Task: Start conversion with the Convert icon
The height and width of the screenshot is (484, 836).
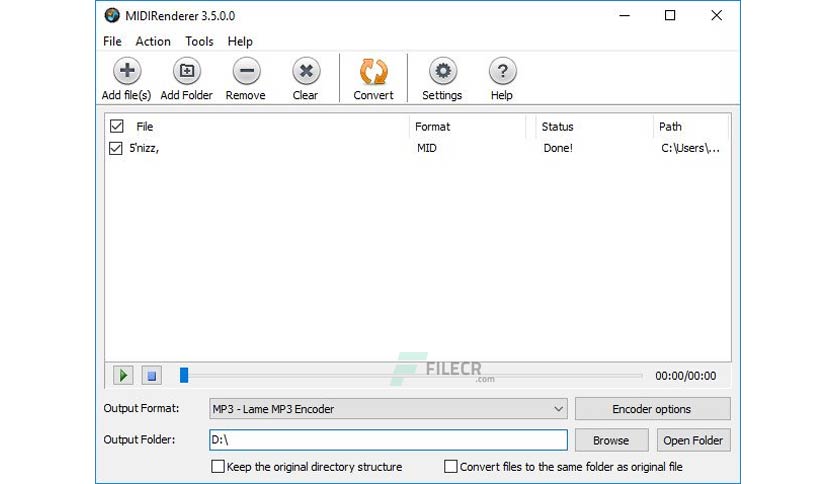Action: tap(373, 71)
